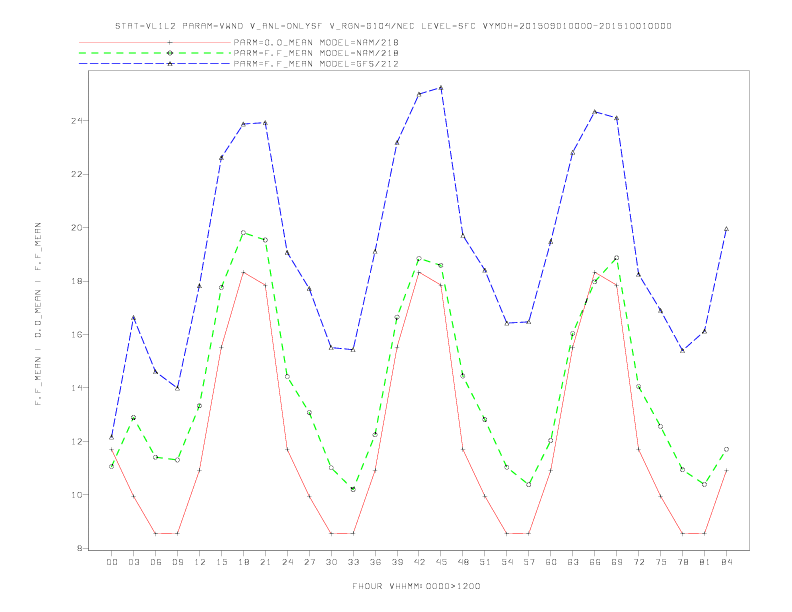Image resolution: width=792 pixels, height=612 pixels.
Task: Click x-axis tick label 45
Action: pyautogui.click(x=441, y=562)
